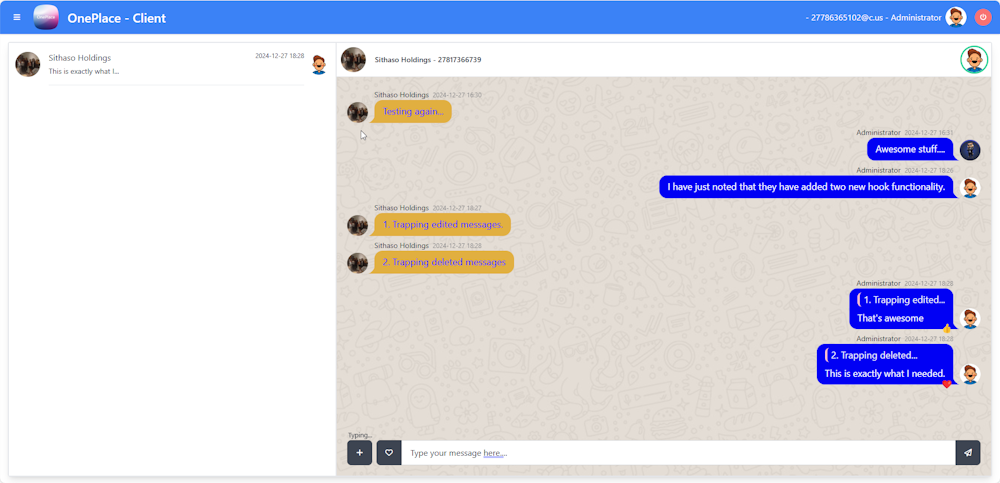Click the 'Typing...' status indicator
This screenshot has width=1000, height=483.
click(x=360, y=435)
